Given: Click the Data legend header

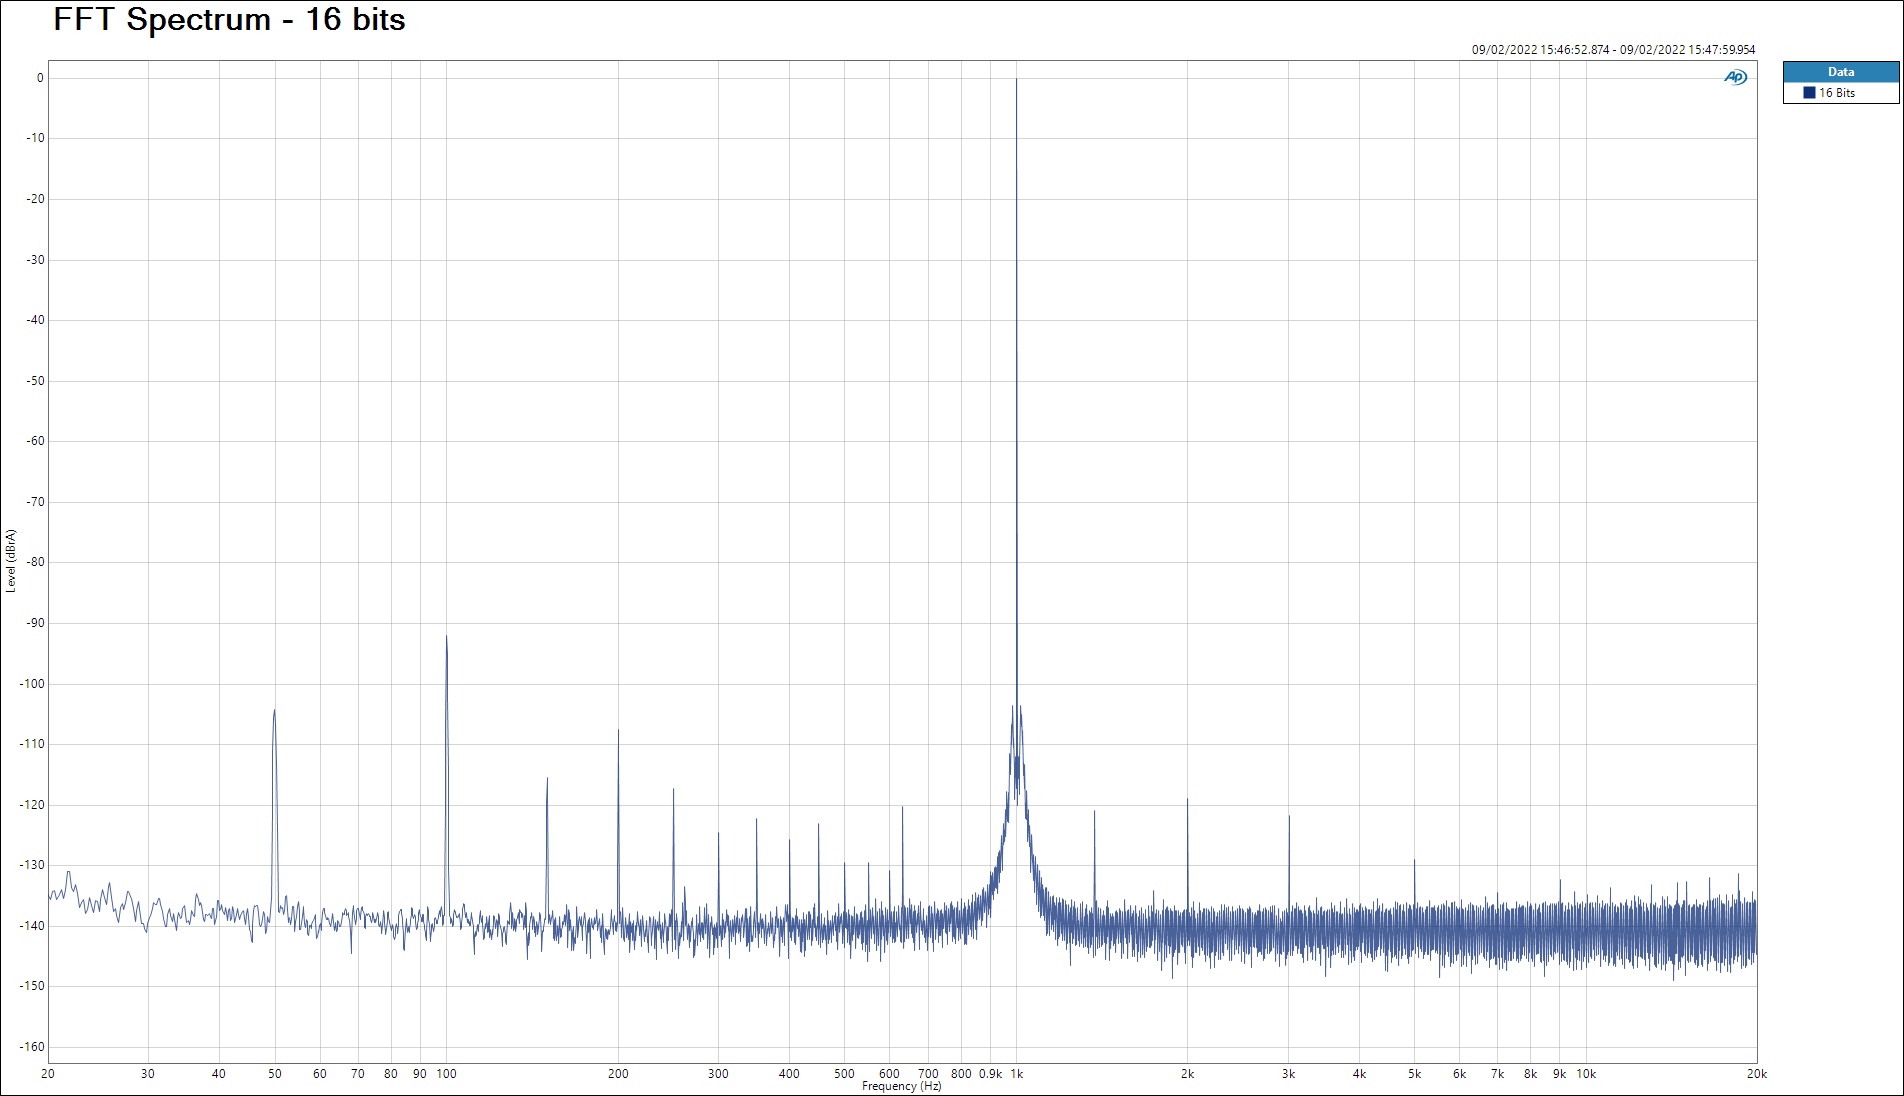Looking at the screenshot, I should pyautogui.click(x=1840, y=72).
